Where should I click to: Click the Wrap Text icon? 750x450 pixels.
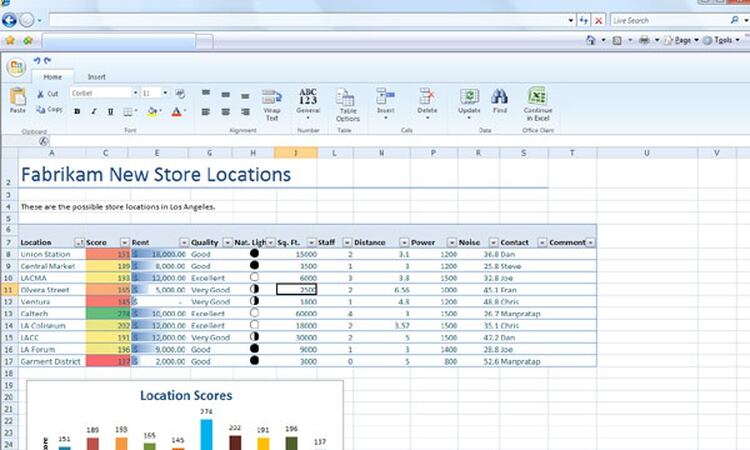coord(271,98)
